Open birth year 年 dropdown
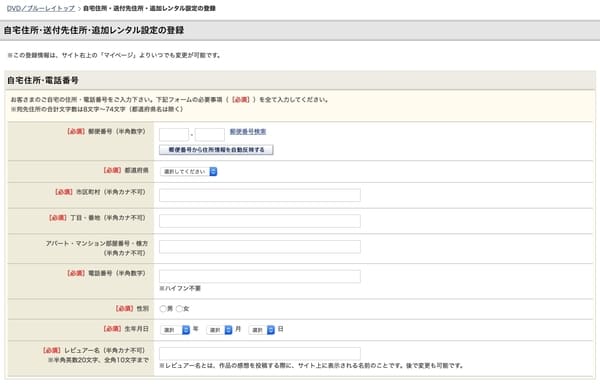The height and width of the screenshot is (385, 600). click(x=175, y=330)
